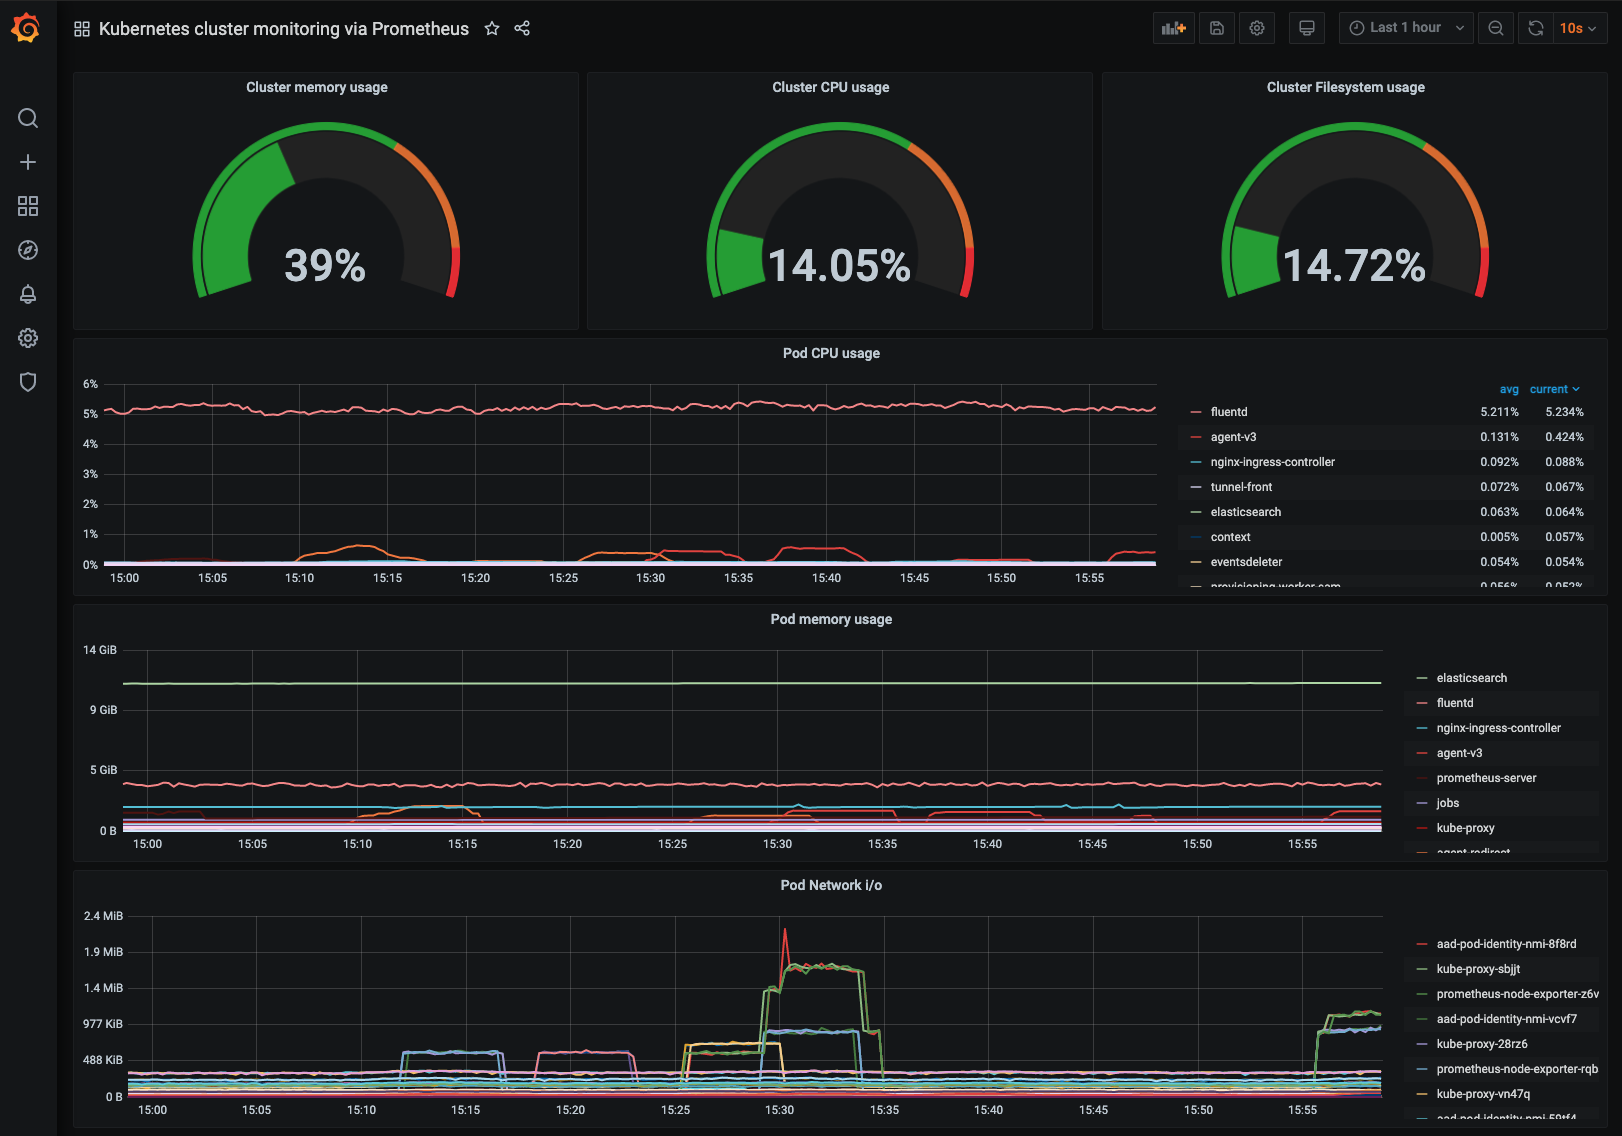The image size is (1622, 1136).
Task: Open the 10s refresh interval dropdown
Action: 1578,28
